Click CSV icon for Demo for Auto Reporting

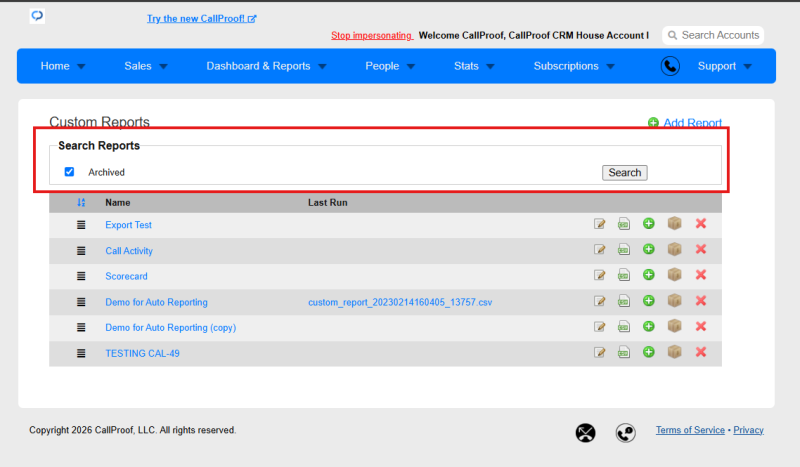(623, 301)
